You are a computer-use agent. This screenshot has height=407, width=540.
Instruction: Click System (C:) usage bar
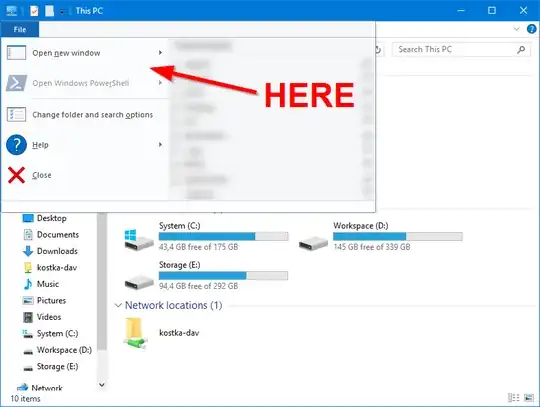223,236
